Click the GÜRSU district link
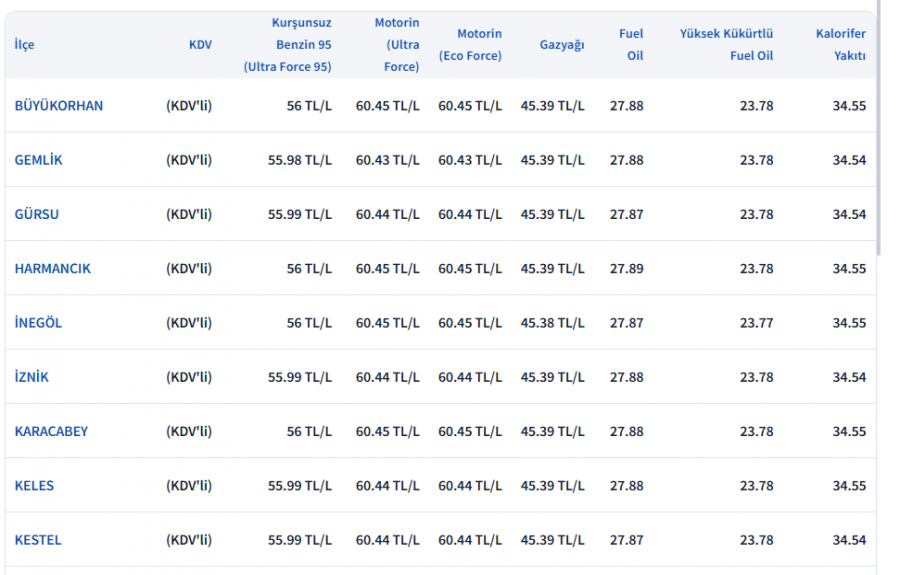Screen dimensions: 900x575 (x=36, y=214)
